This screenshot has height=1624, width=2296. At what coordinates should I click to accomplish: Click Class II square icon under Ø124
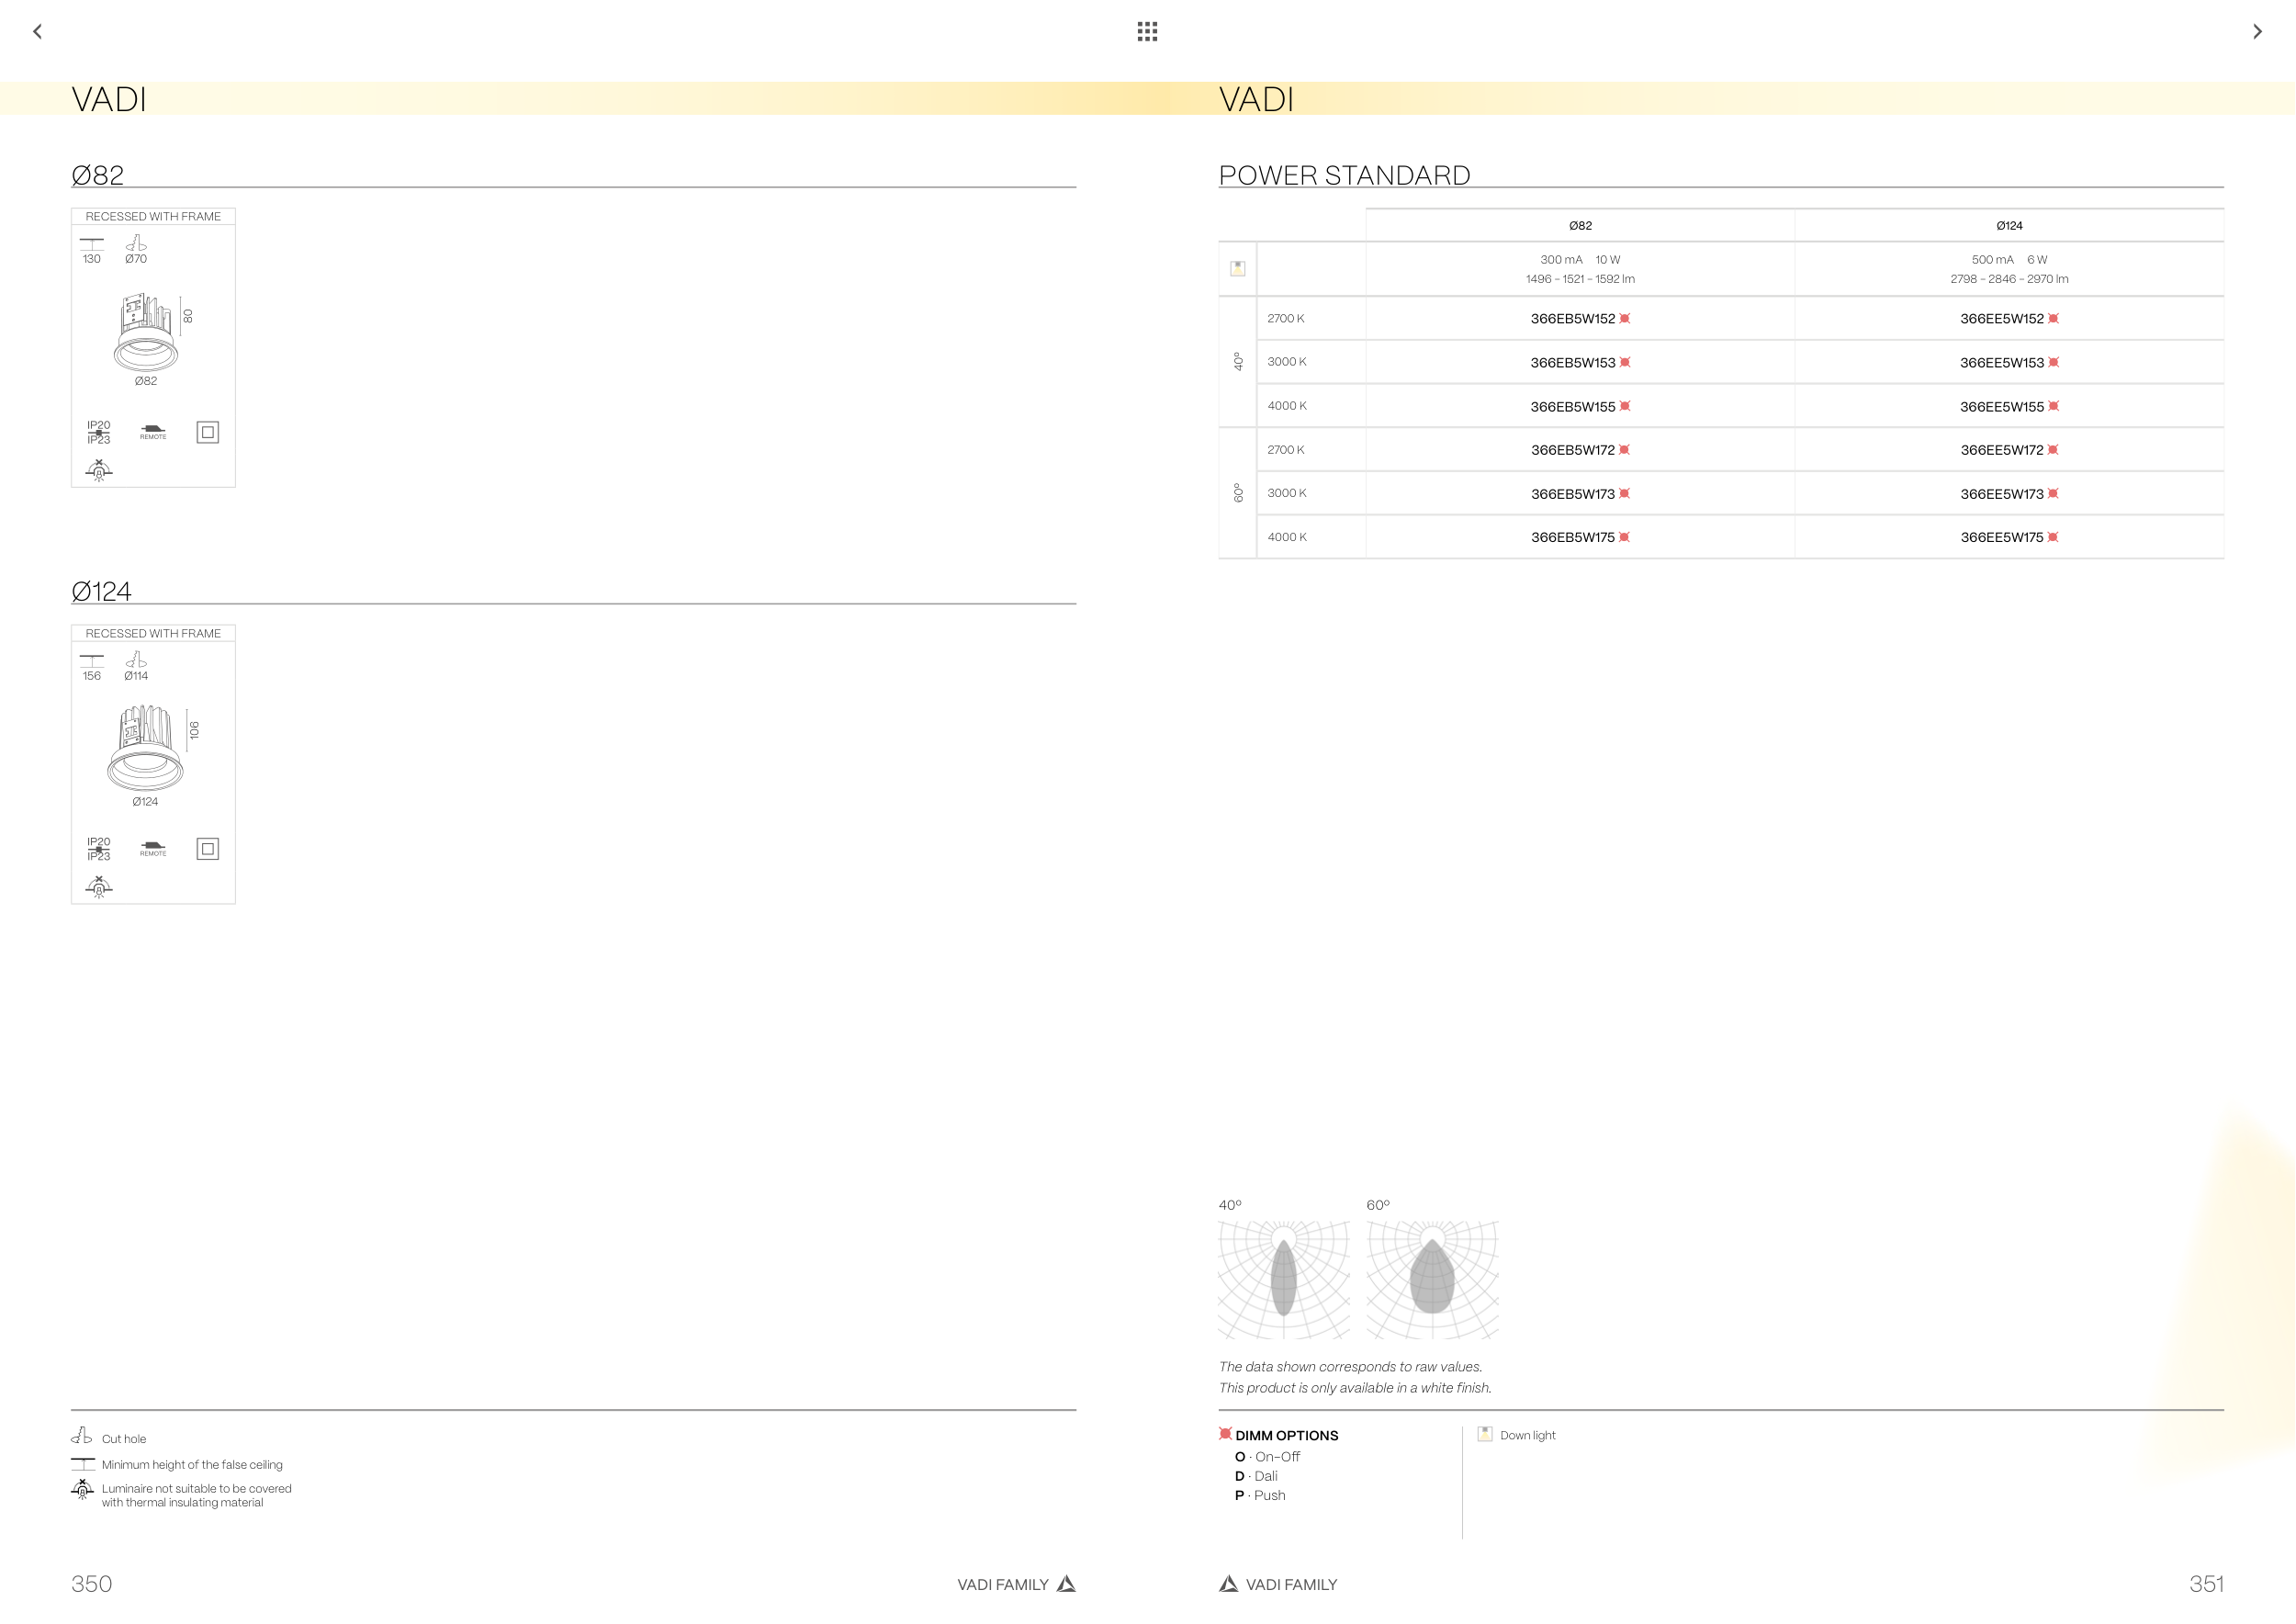(x=207, y=849)
